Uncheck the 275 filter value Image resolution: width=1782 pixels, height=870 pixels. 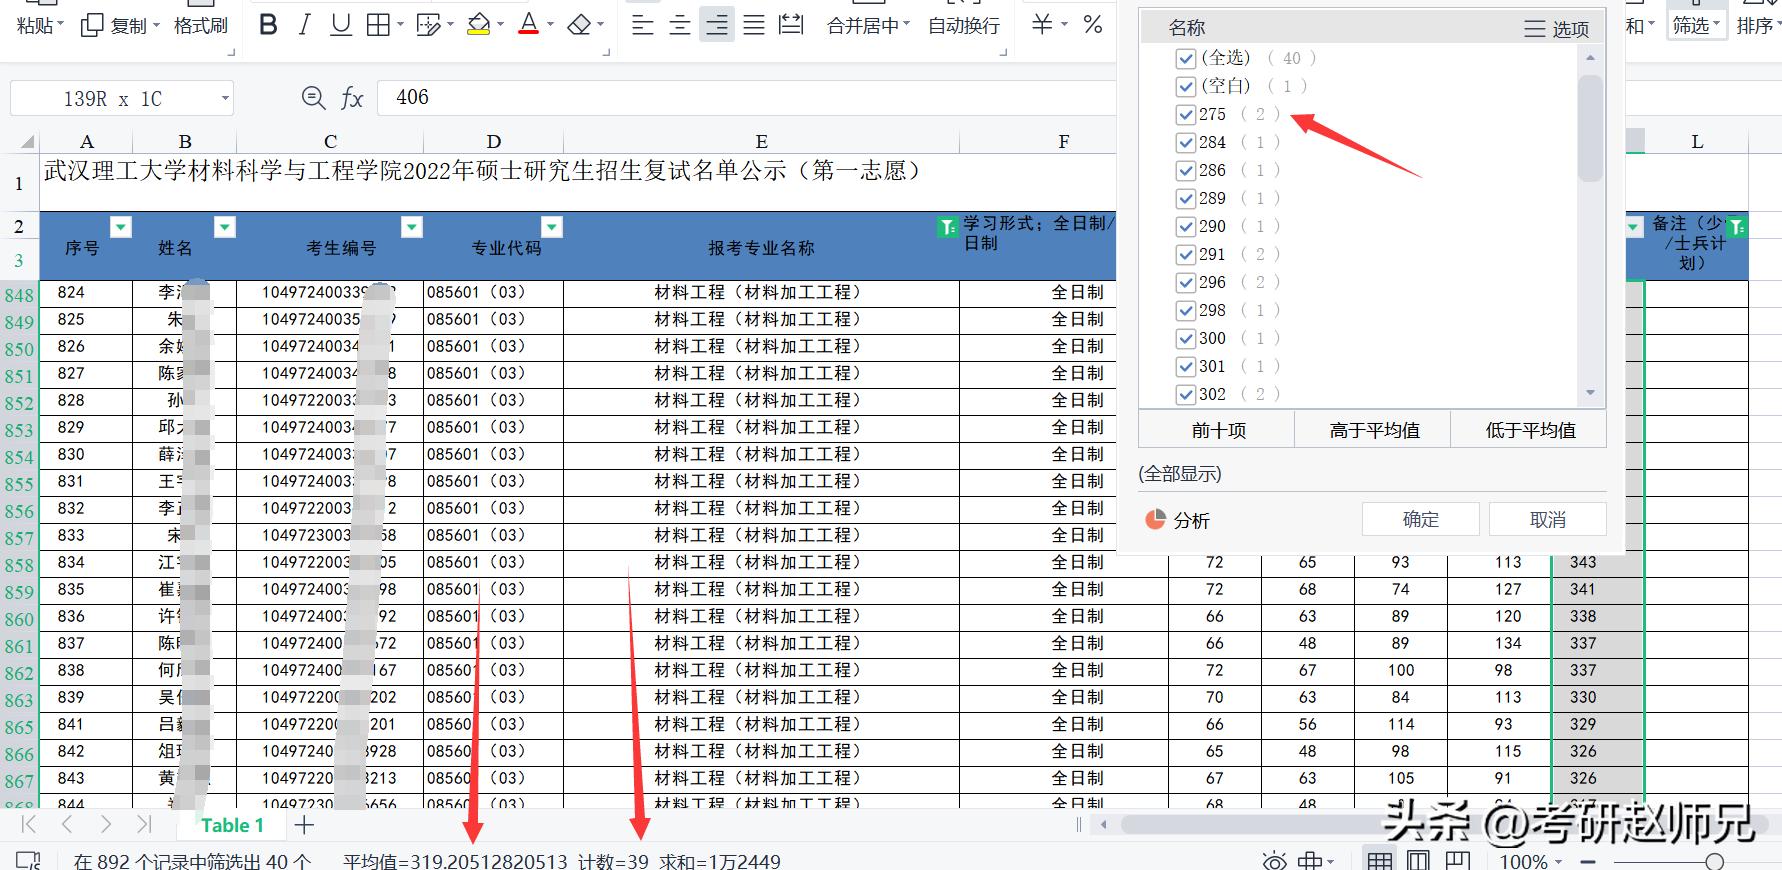(1186, 114)
